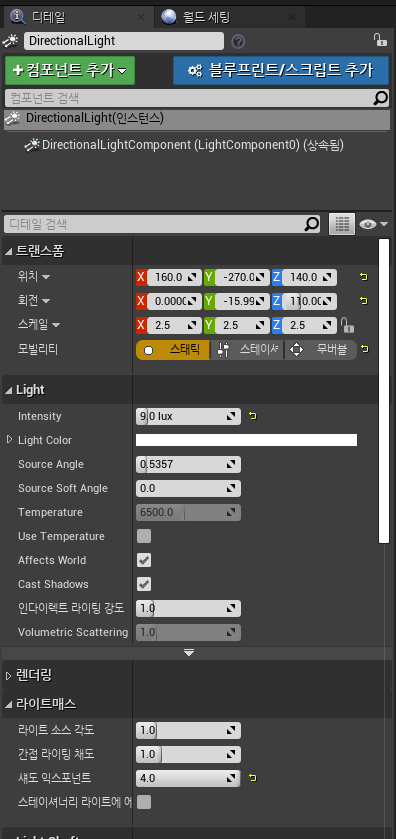Open the Light Color white swatch
The width and height of the screenshot is (396, 839).
[x=246, y=440]
